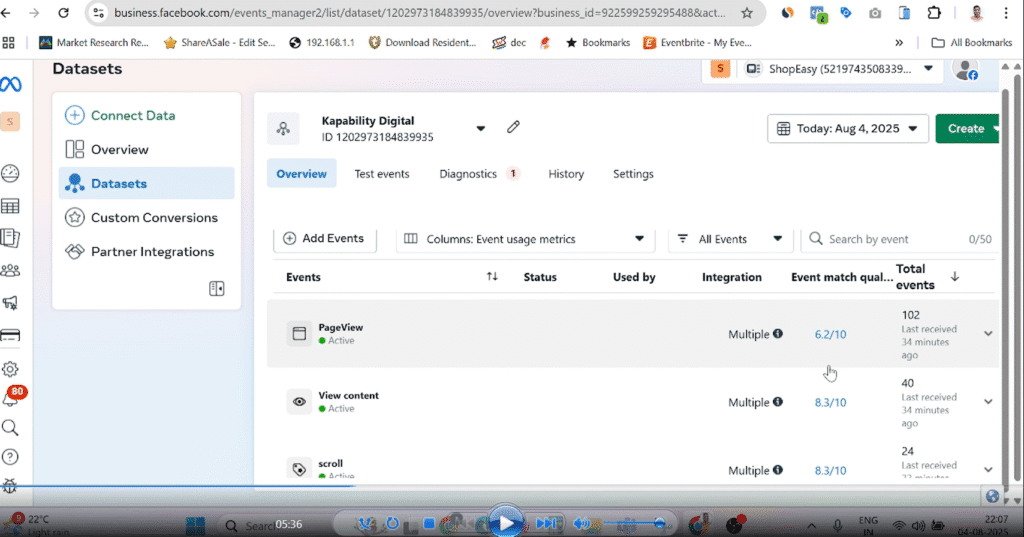Open the dataset name dropdown arrow
Image resolution: width=1024 pixels, height=537 pixels.
[481, 128]
